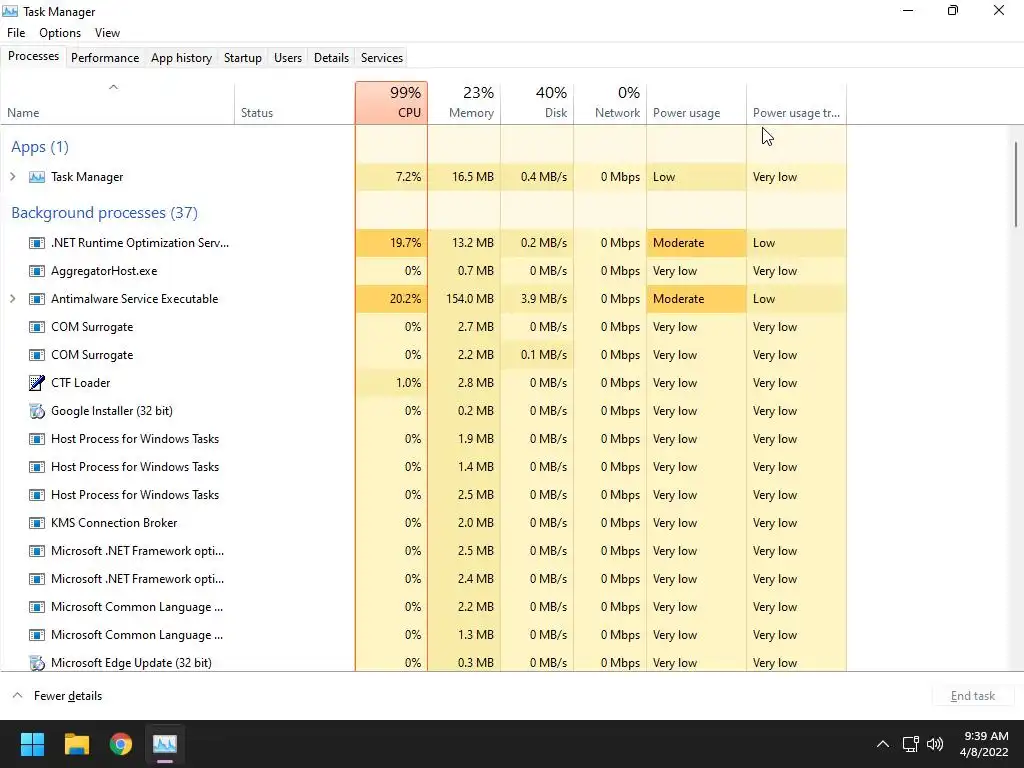Expand the Task Manager app row
The image size is (1024, 768).
point(12,177)
